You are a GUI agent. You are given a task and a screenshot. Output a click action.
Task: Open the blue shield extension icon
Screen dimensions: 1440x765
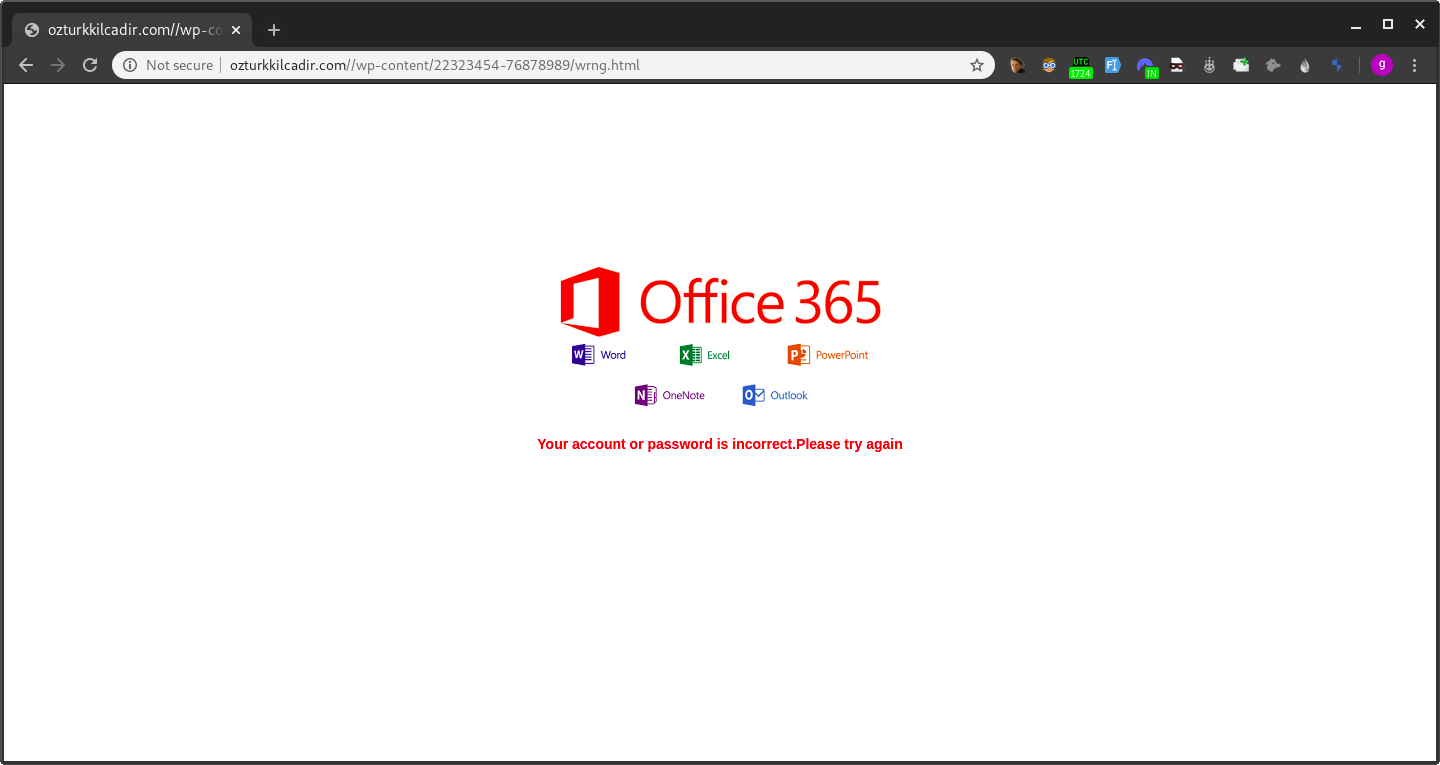coord(1337,65)
